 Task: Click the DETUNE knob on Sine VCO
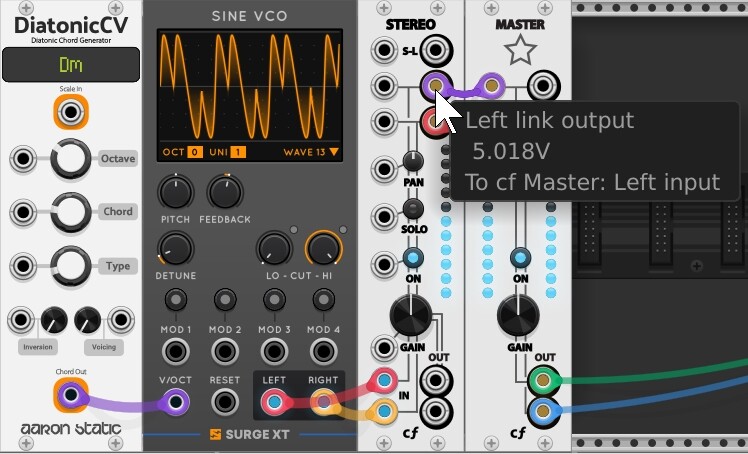coord(176,248)
